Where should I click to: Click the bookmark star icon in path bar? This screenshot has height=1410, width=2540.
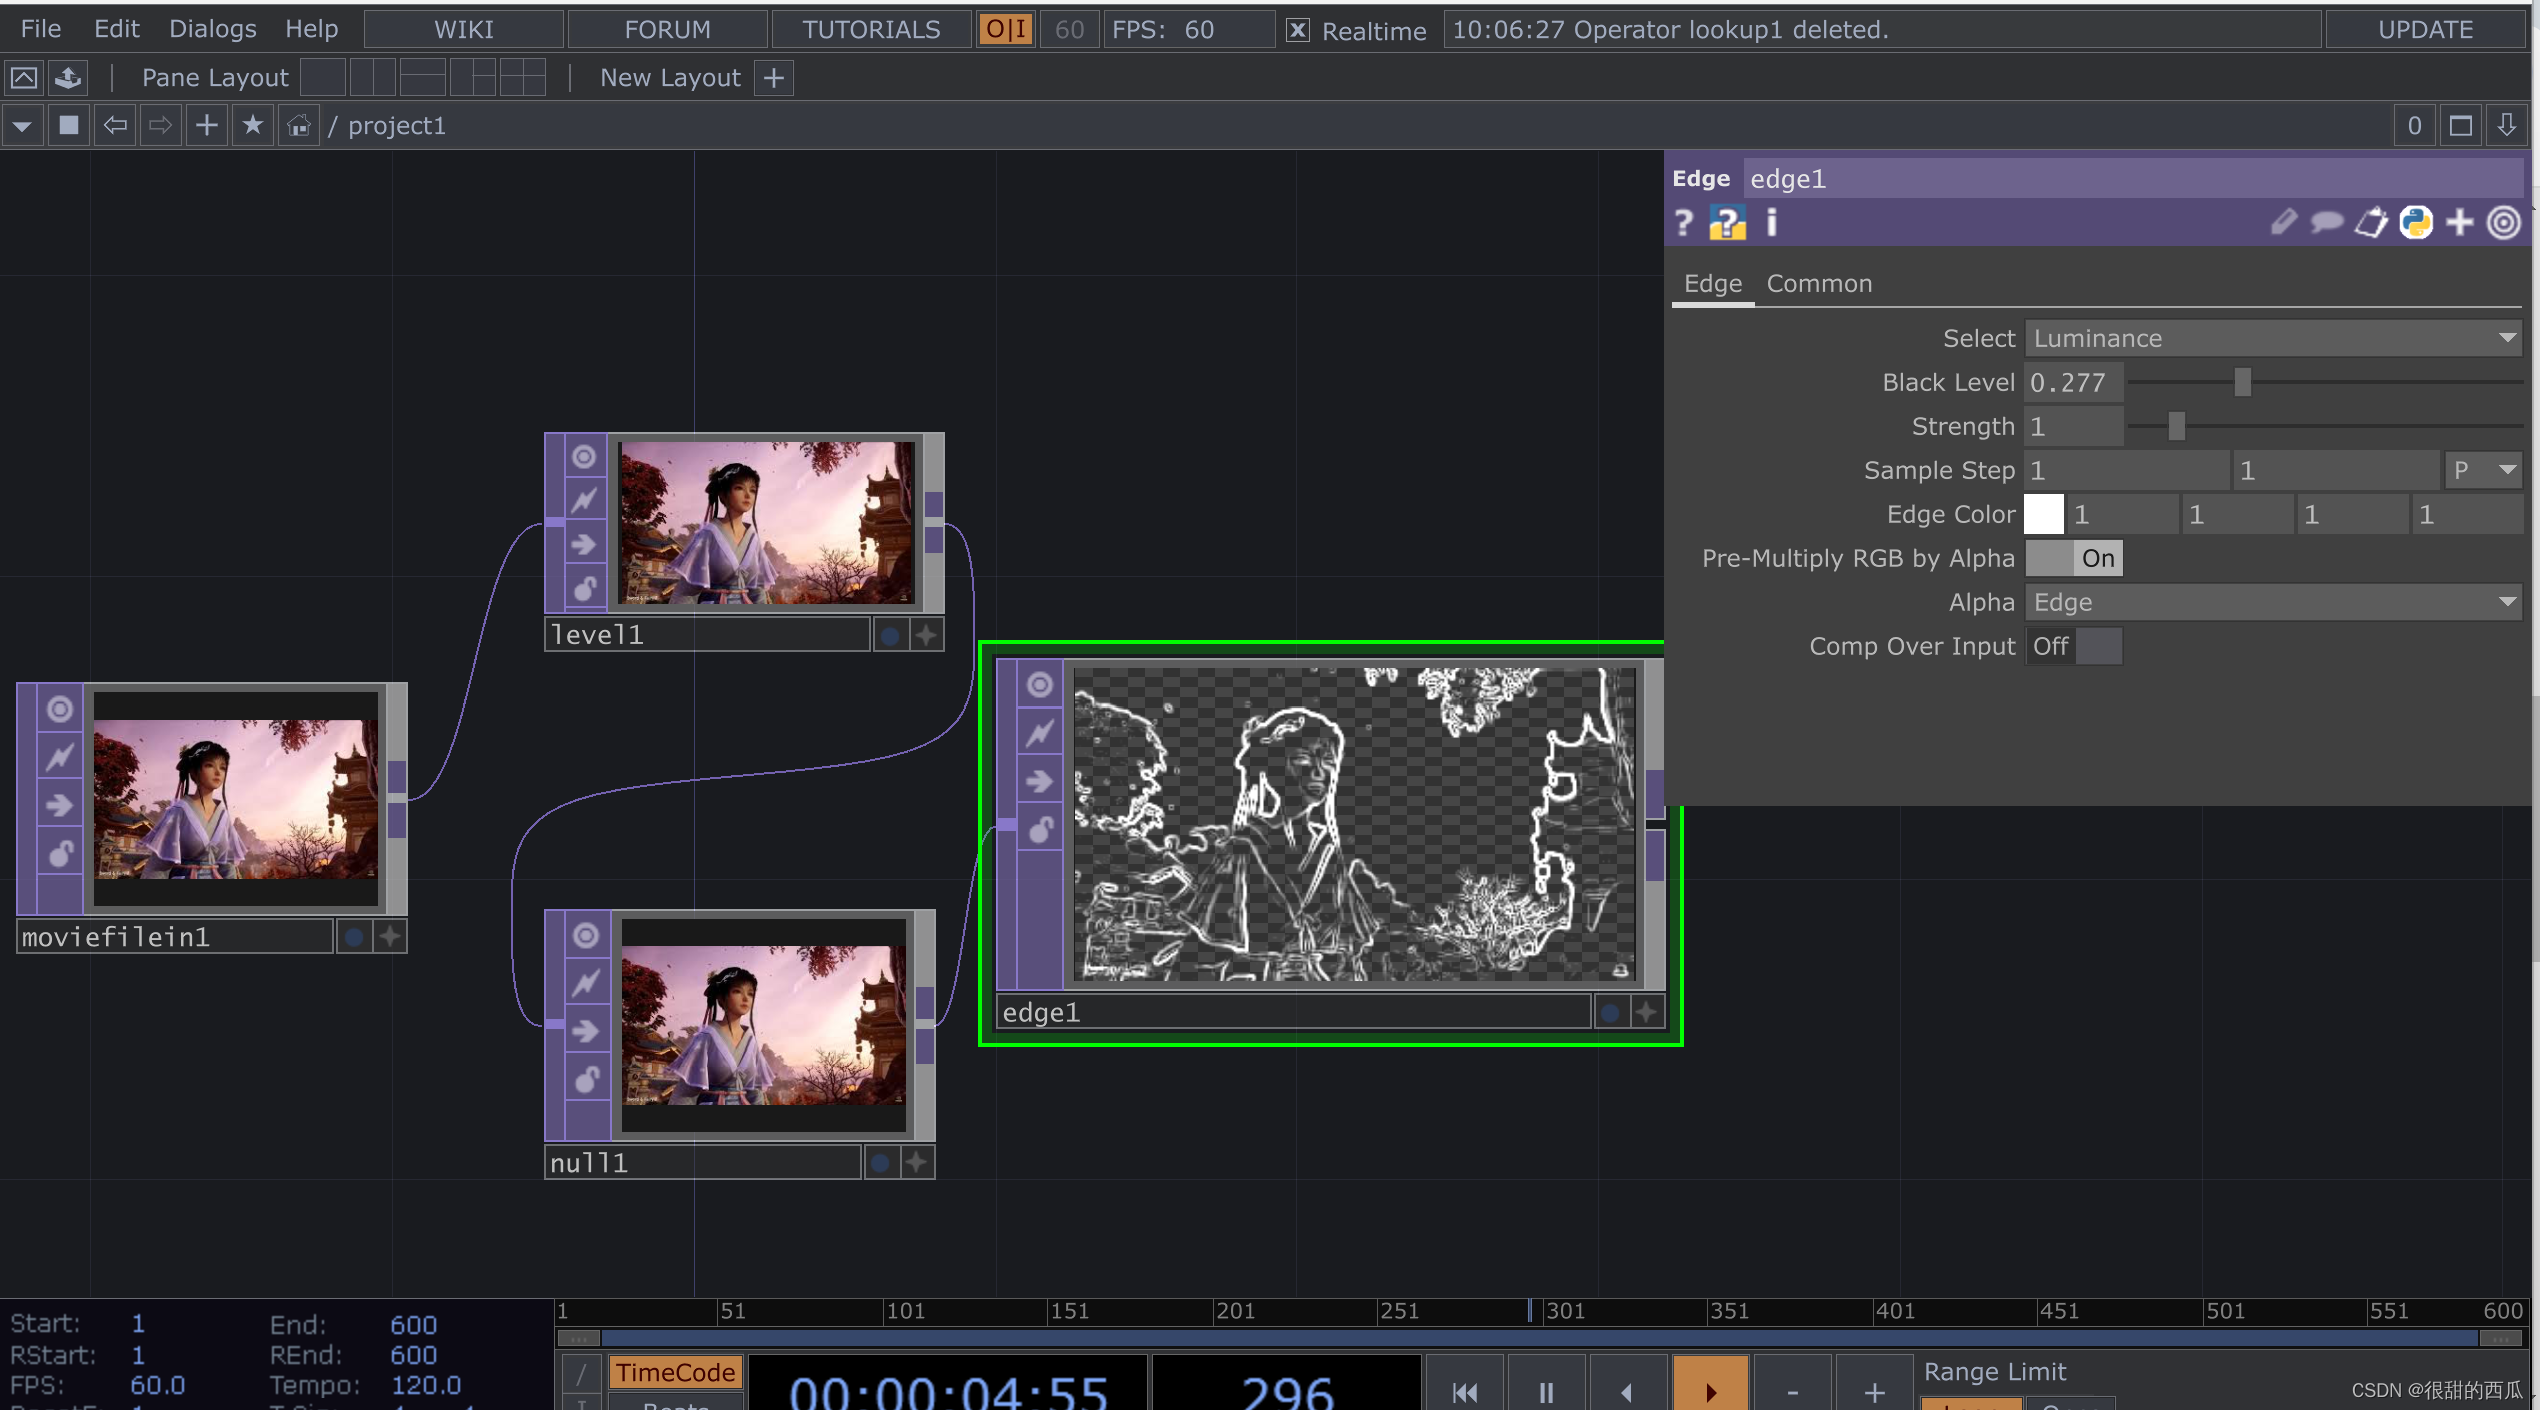[x=253, y=126]
